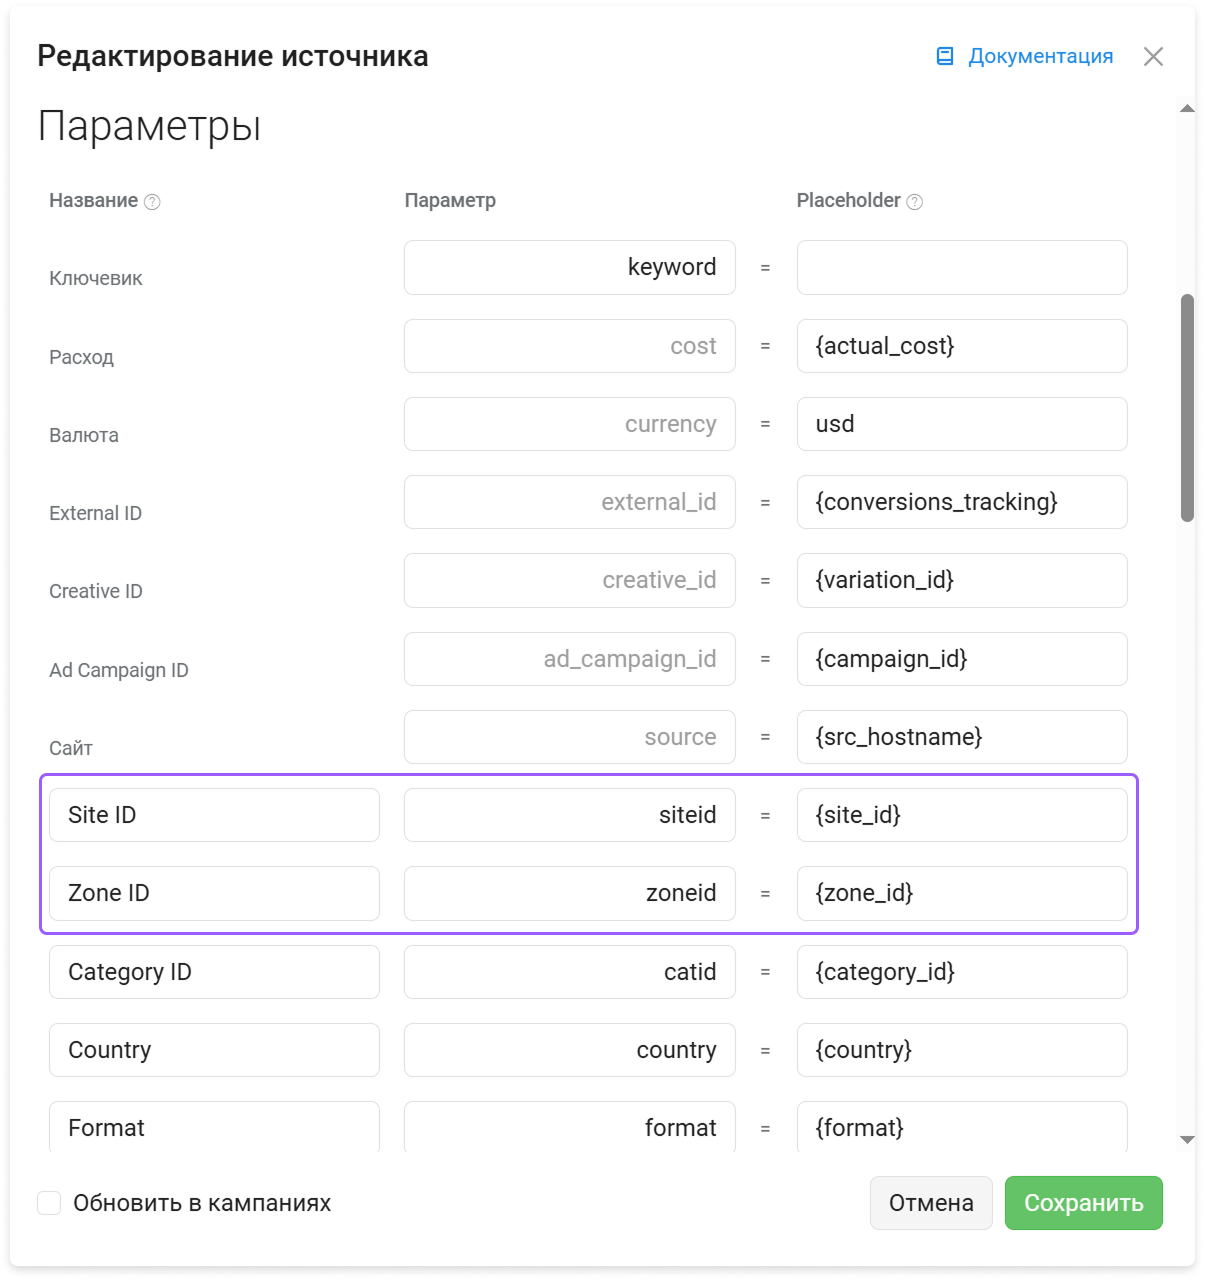
Task: Click the zoneid parameter field
Action: click(x=570, y=893)
